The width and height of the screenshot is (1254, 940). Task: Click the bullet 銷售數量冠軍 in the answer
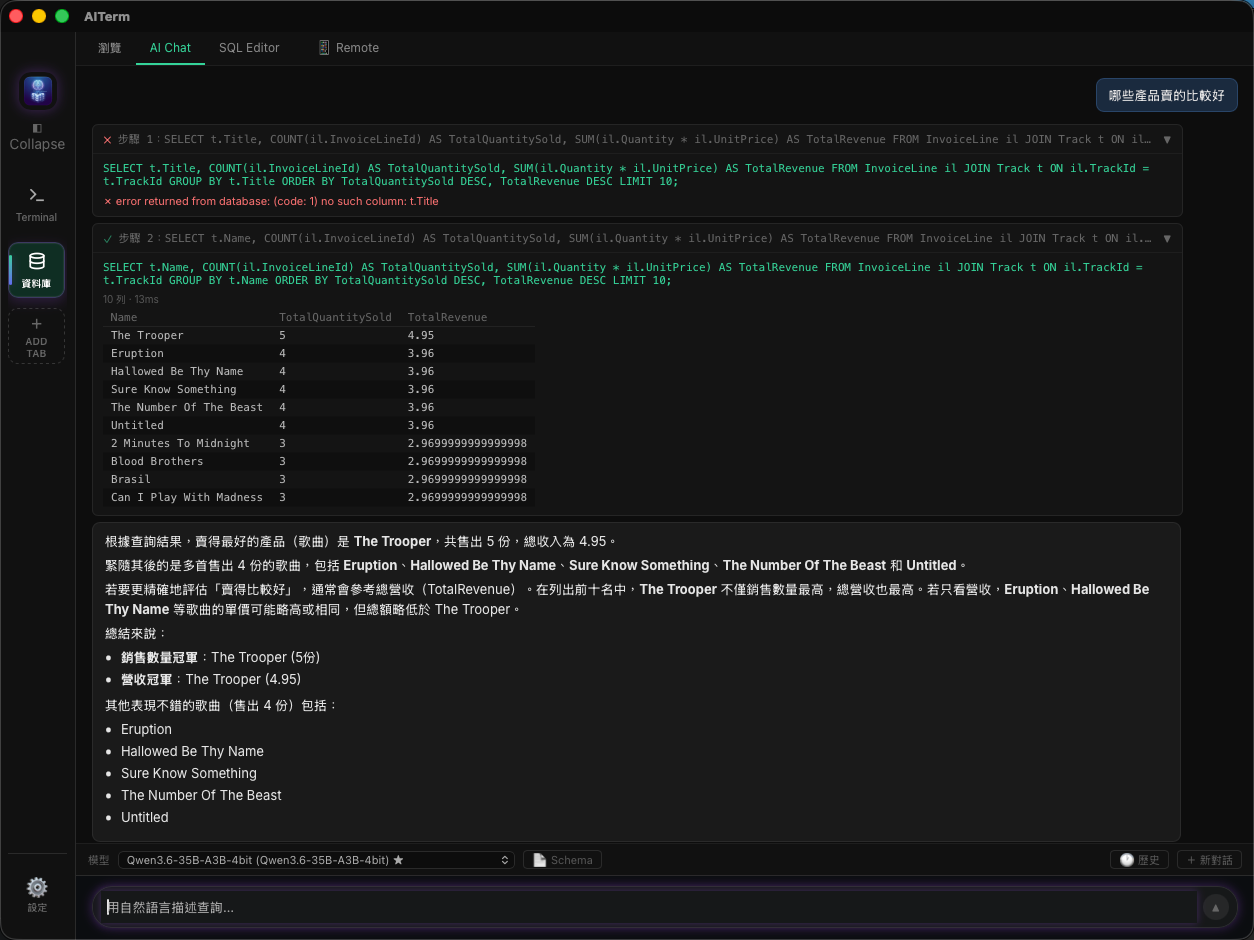click(220, 658)
